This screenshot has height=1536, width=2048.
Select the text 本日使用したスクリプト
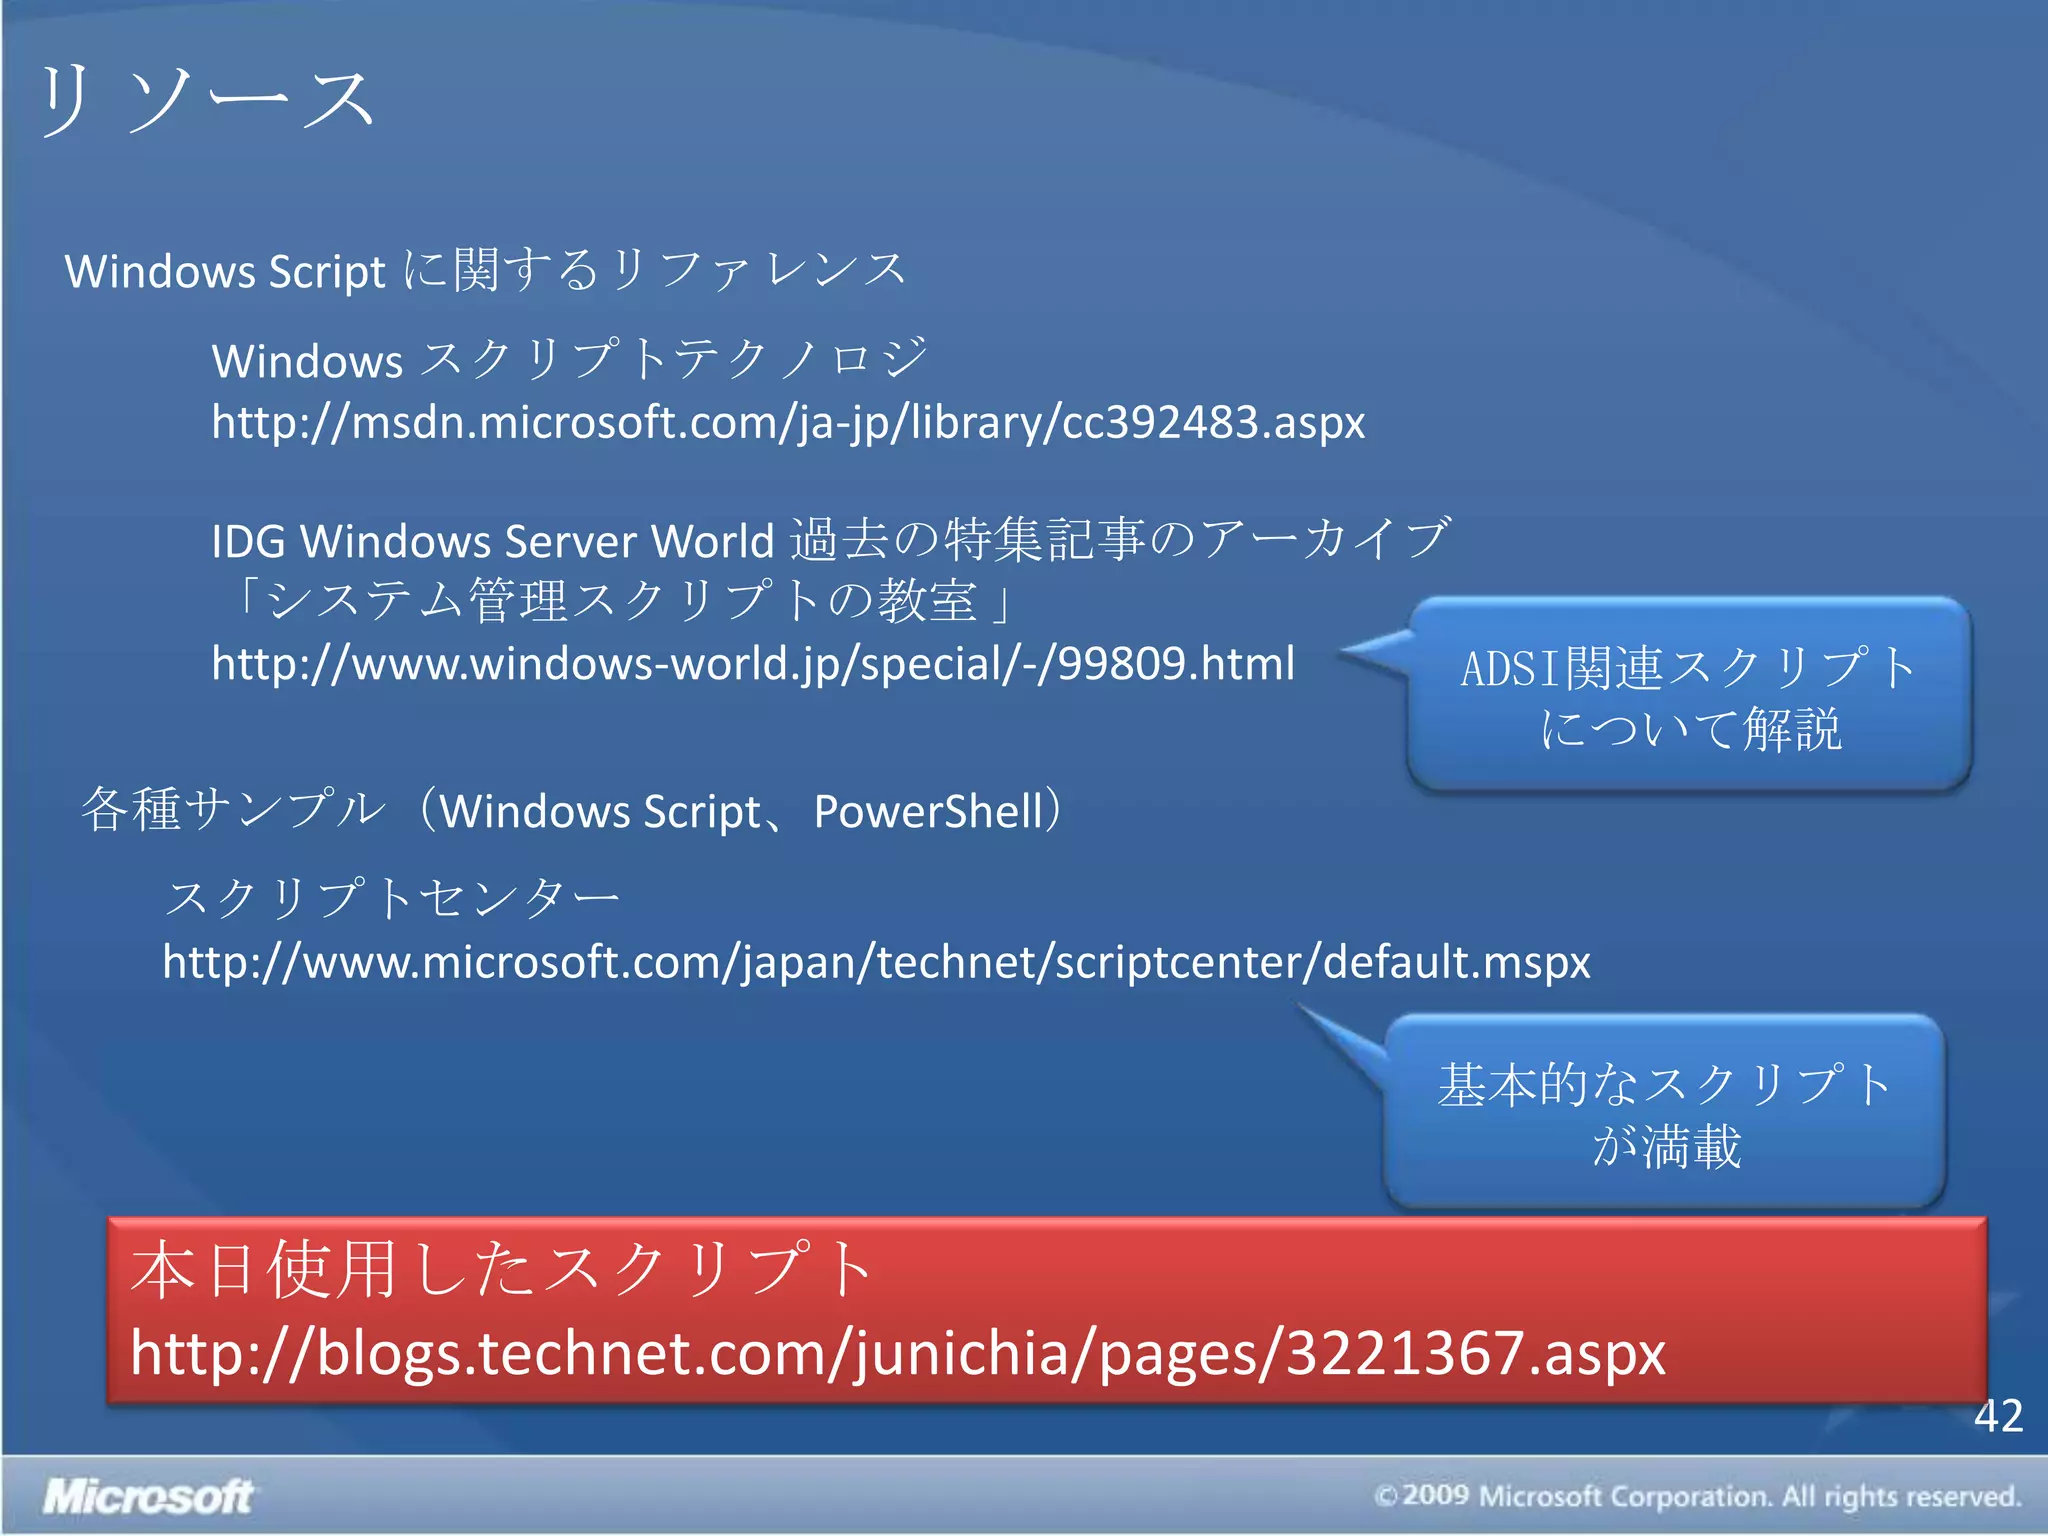tap(503, 1270)
